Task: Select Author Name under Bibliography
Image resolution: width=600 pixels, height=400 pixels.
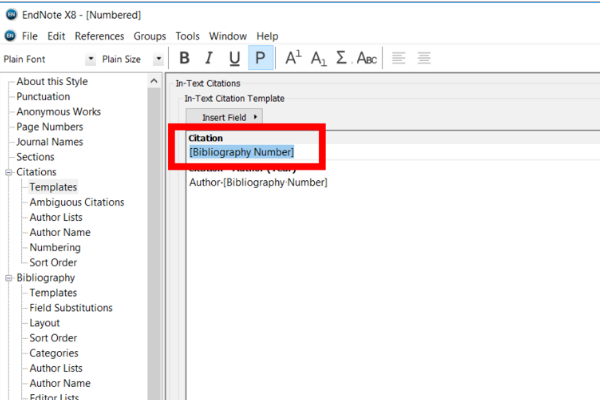Action: tap(60, 383)
